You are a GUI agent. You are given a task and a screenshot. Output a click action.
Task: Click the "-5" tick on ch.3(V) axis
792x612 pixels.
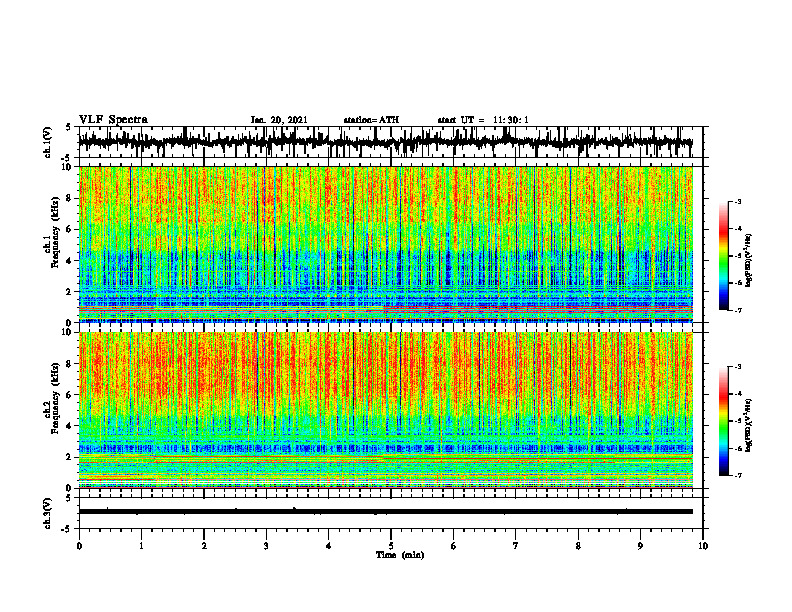67,529
